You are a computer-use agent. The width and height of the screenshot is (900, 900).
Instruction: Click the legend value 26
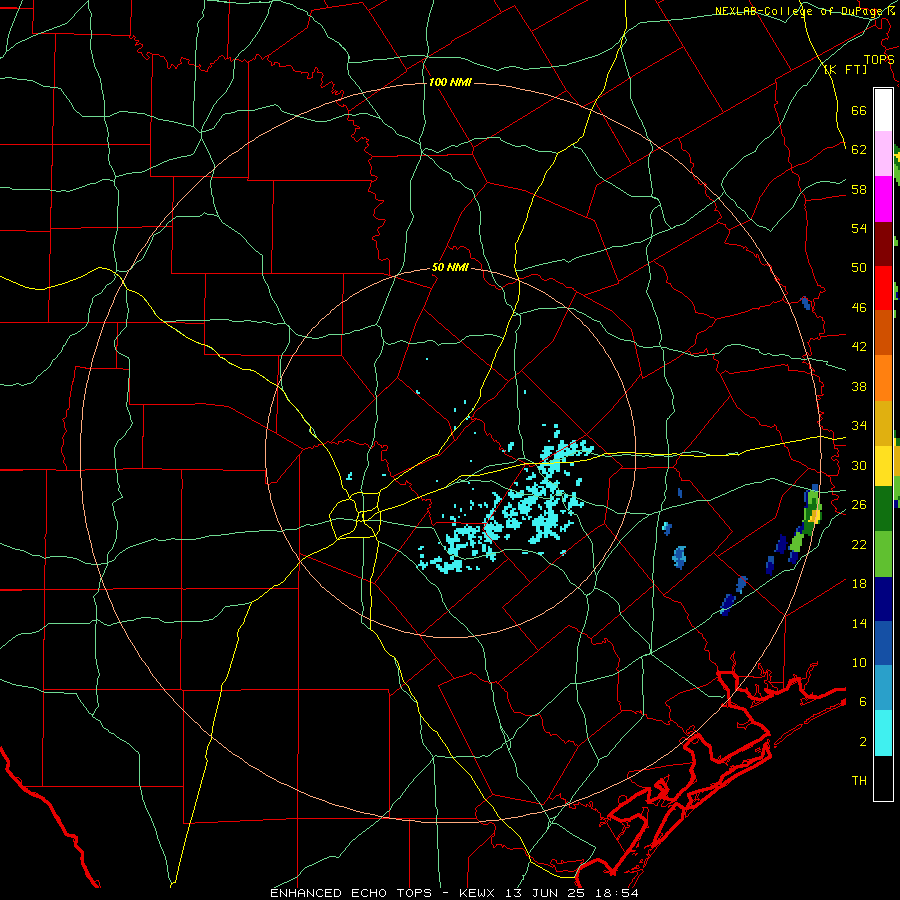(x=859, y=505)
